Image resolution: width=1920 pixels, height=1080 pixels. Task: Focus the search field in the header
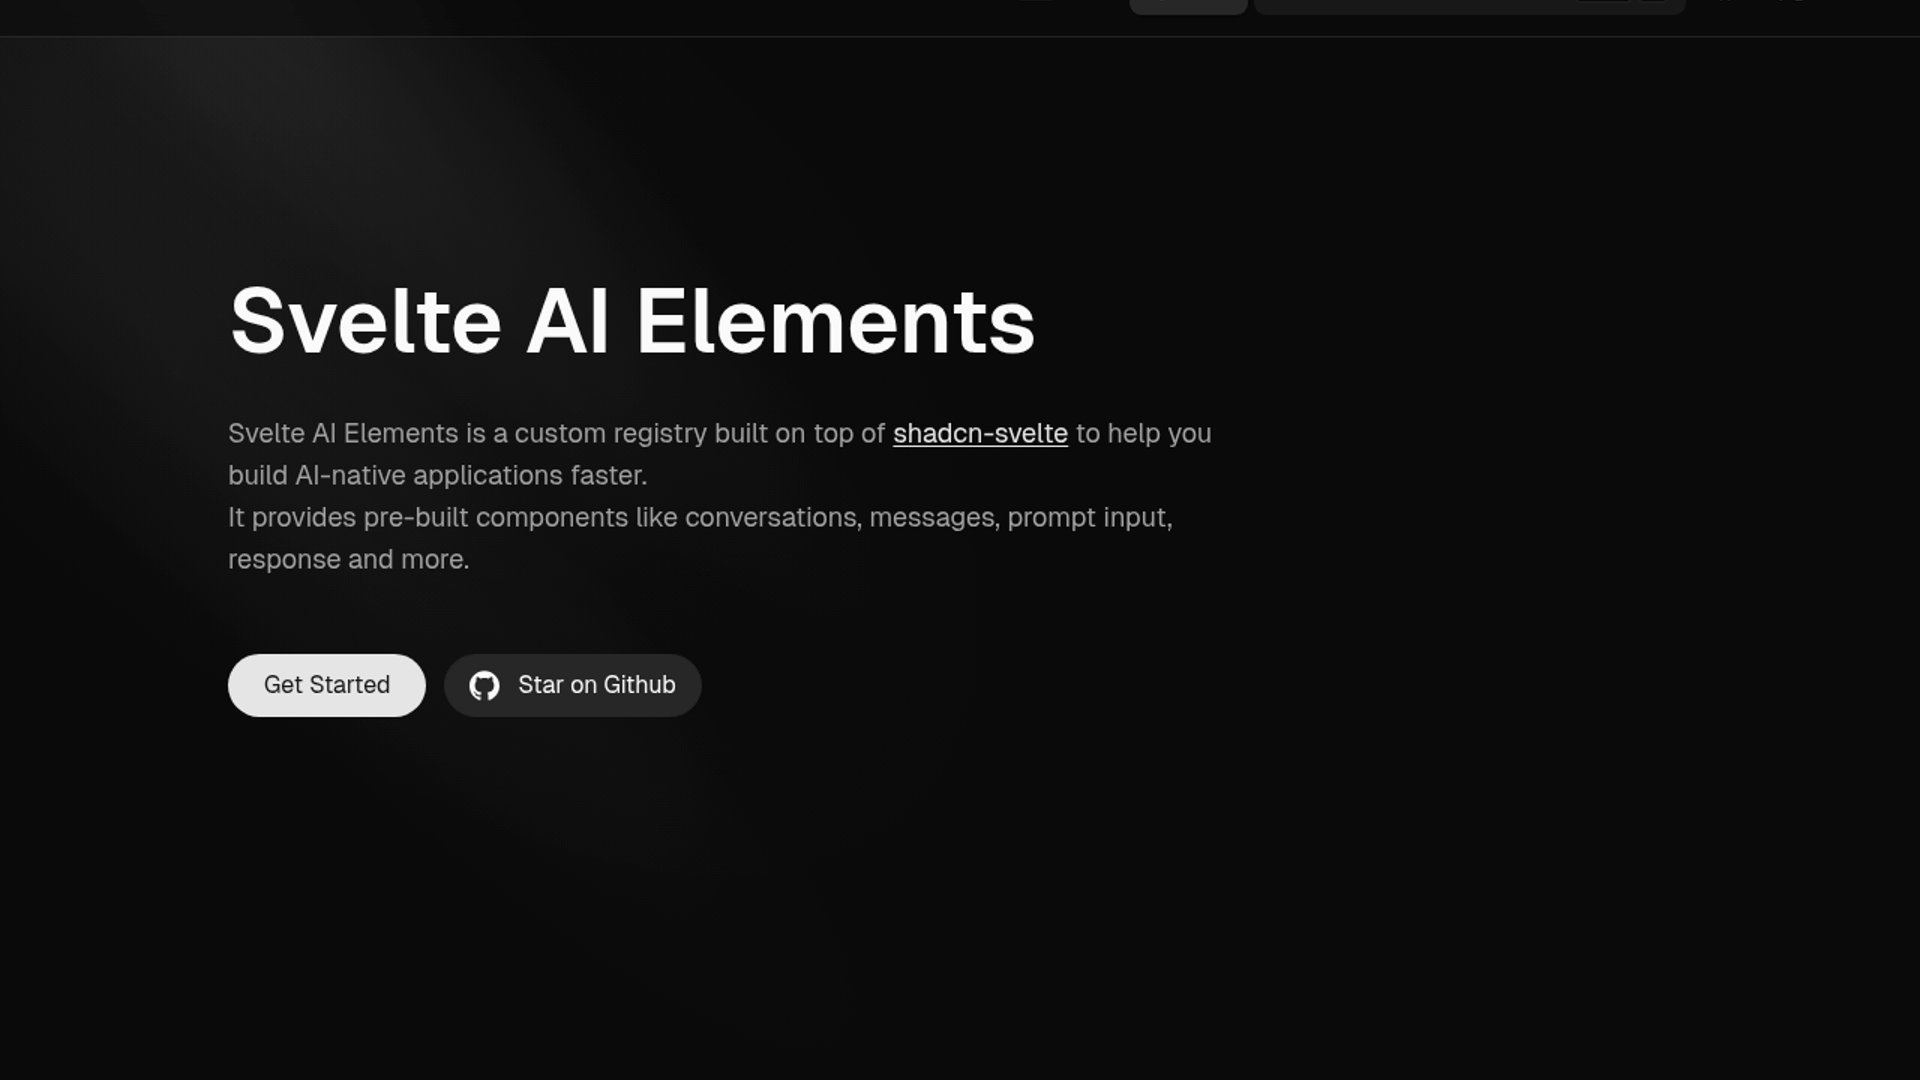(1420, 6)
